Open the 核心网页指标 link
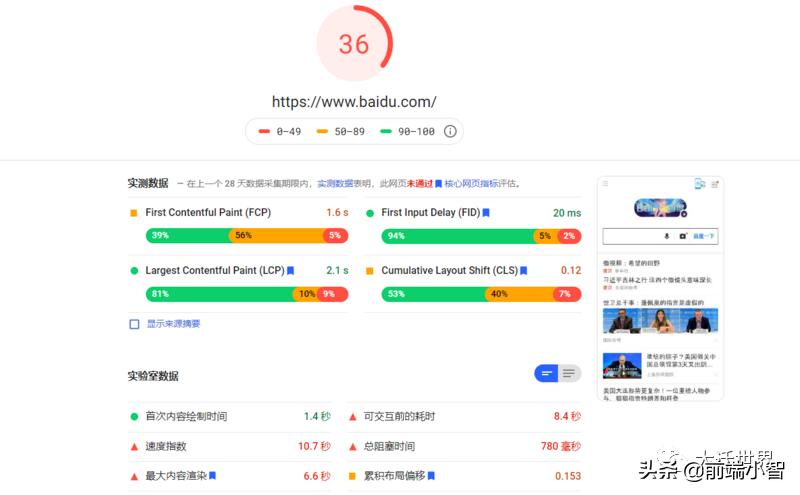The image size is (800, 495). click(471, 184)
